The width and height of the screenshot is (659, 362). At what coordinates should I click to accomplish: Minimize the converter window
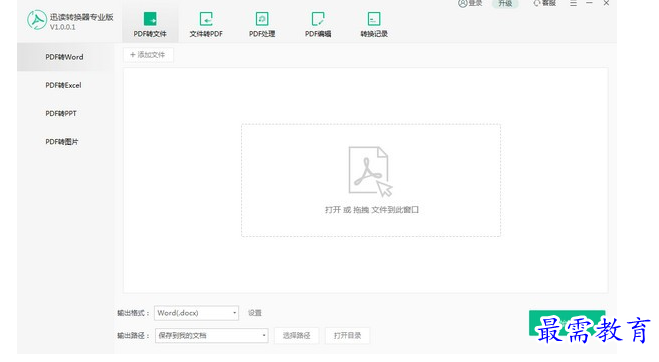click(x=589, y=3)
